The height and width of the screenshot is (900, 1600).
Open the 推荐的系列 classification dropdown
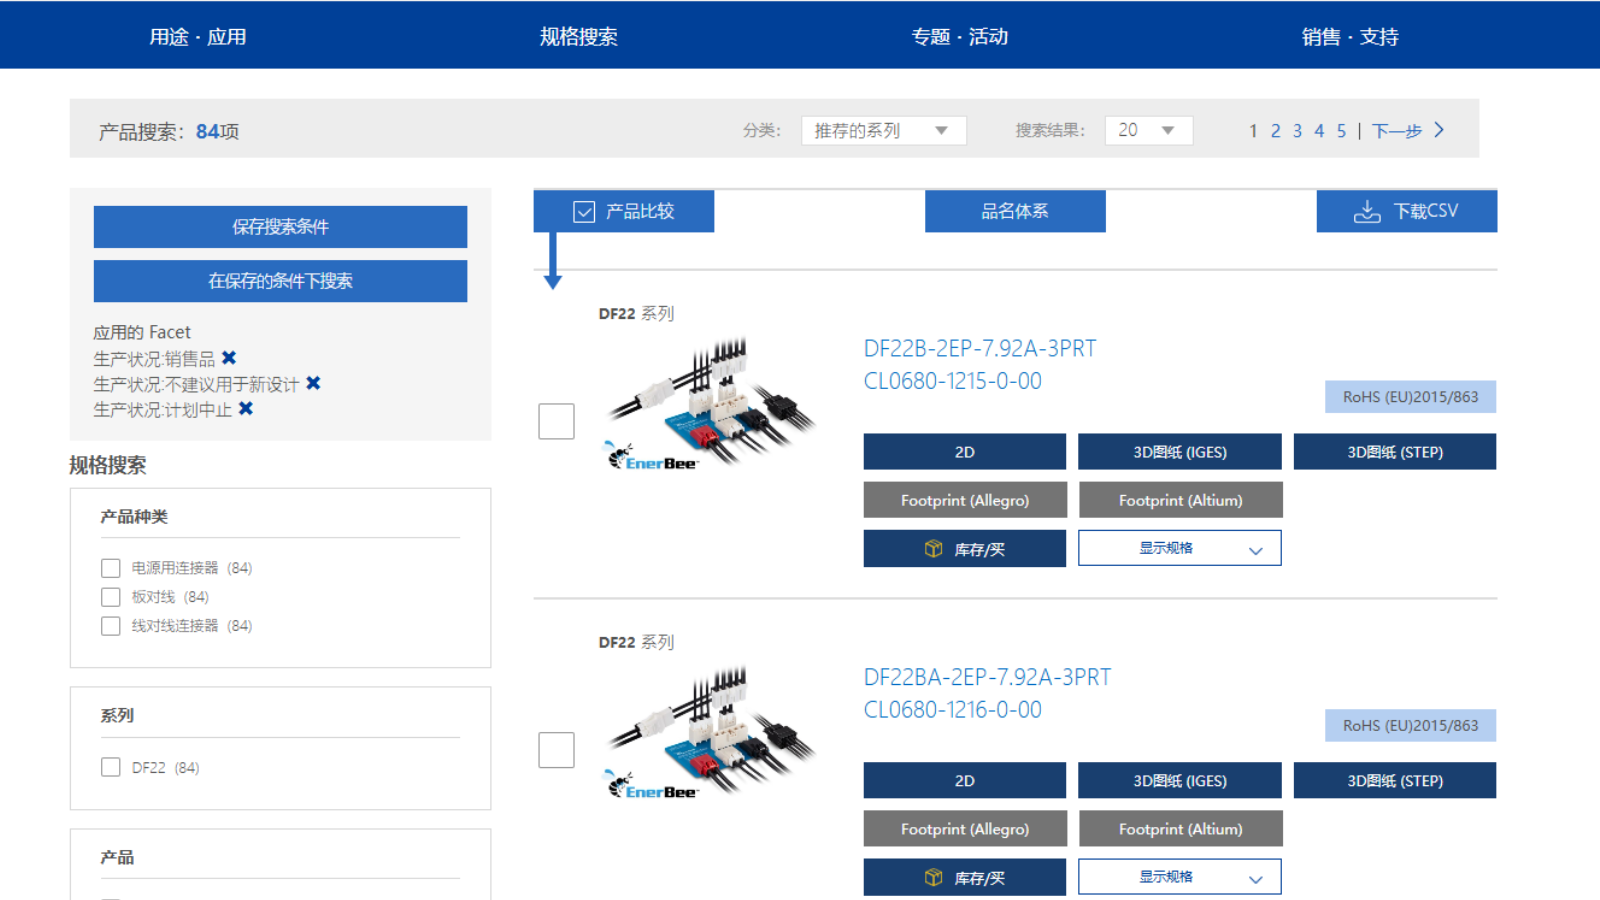(x=883, y=129)
